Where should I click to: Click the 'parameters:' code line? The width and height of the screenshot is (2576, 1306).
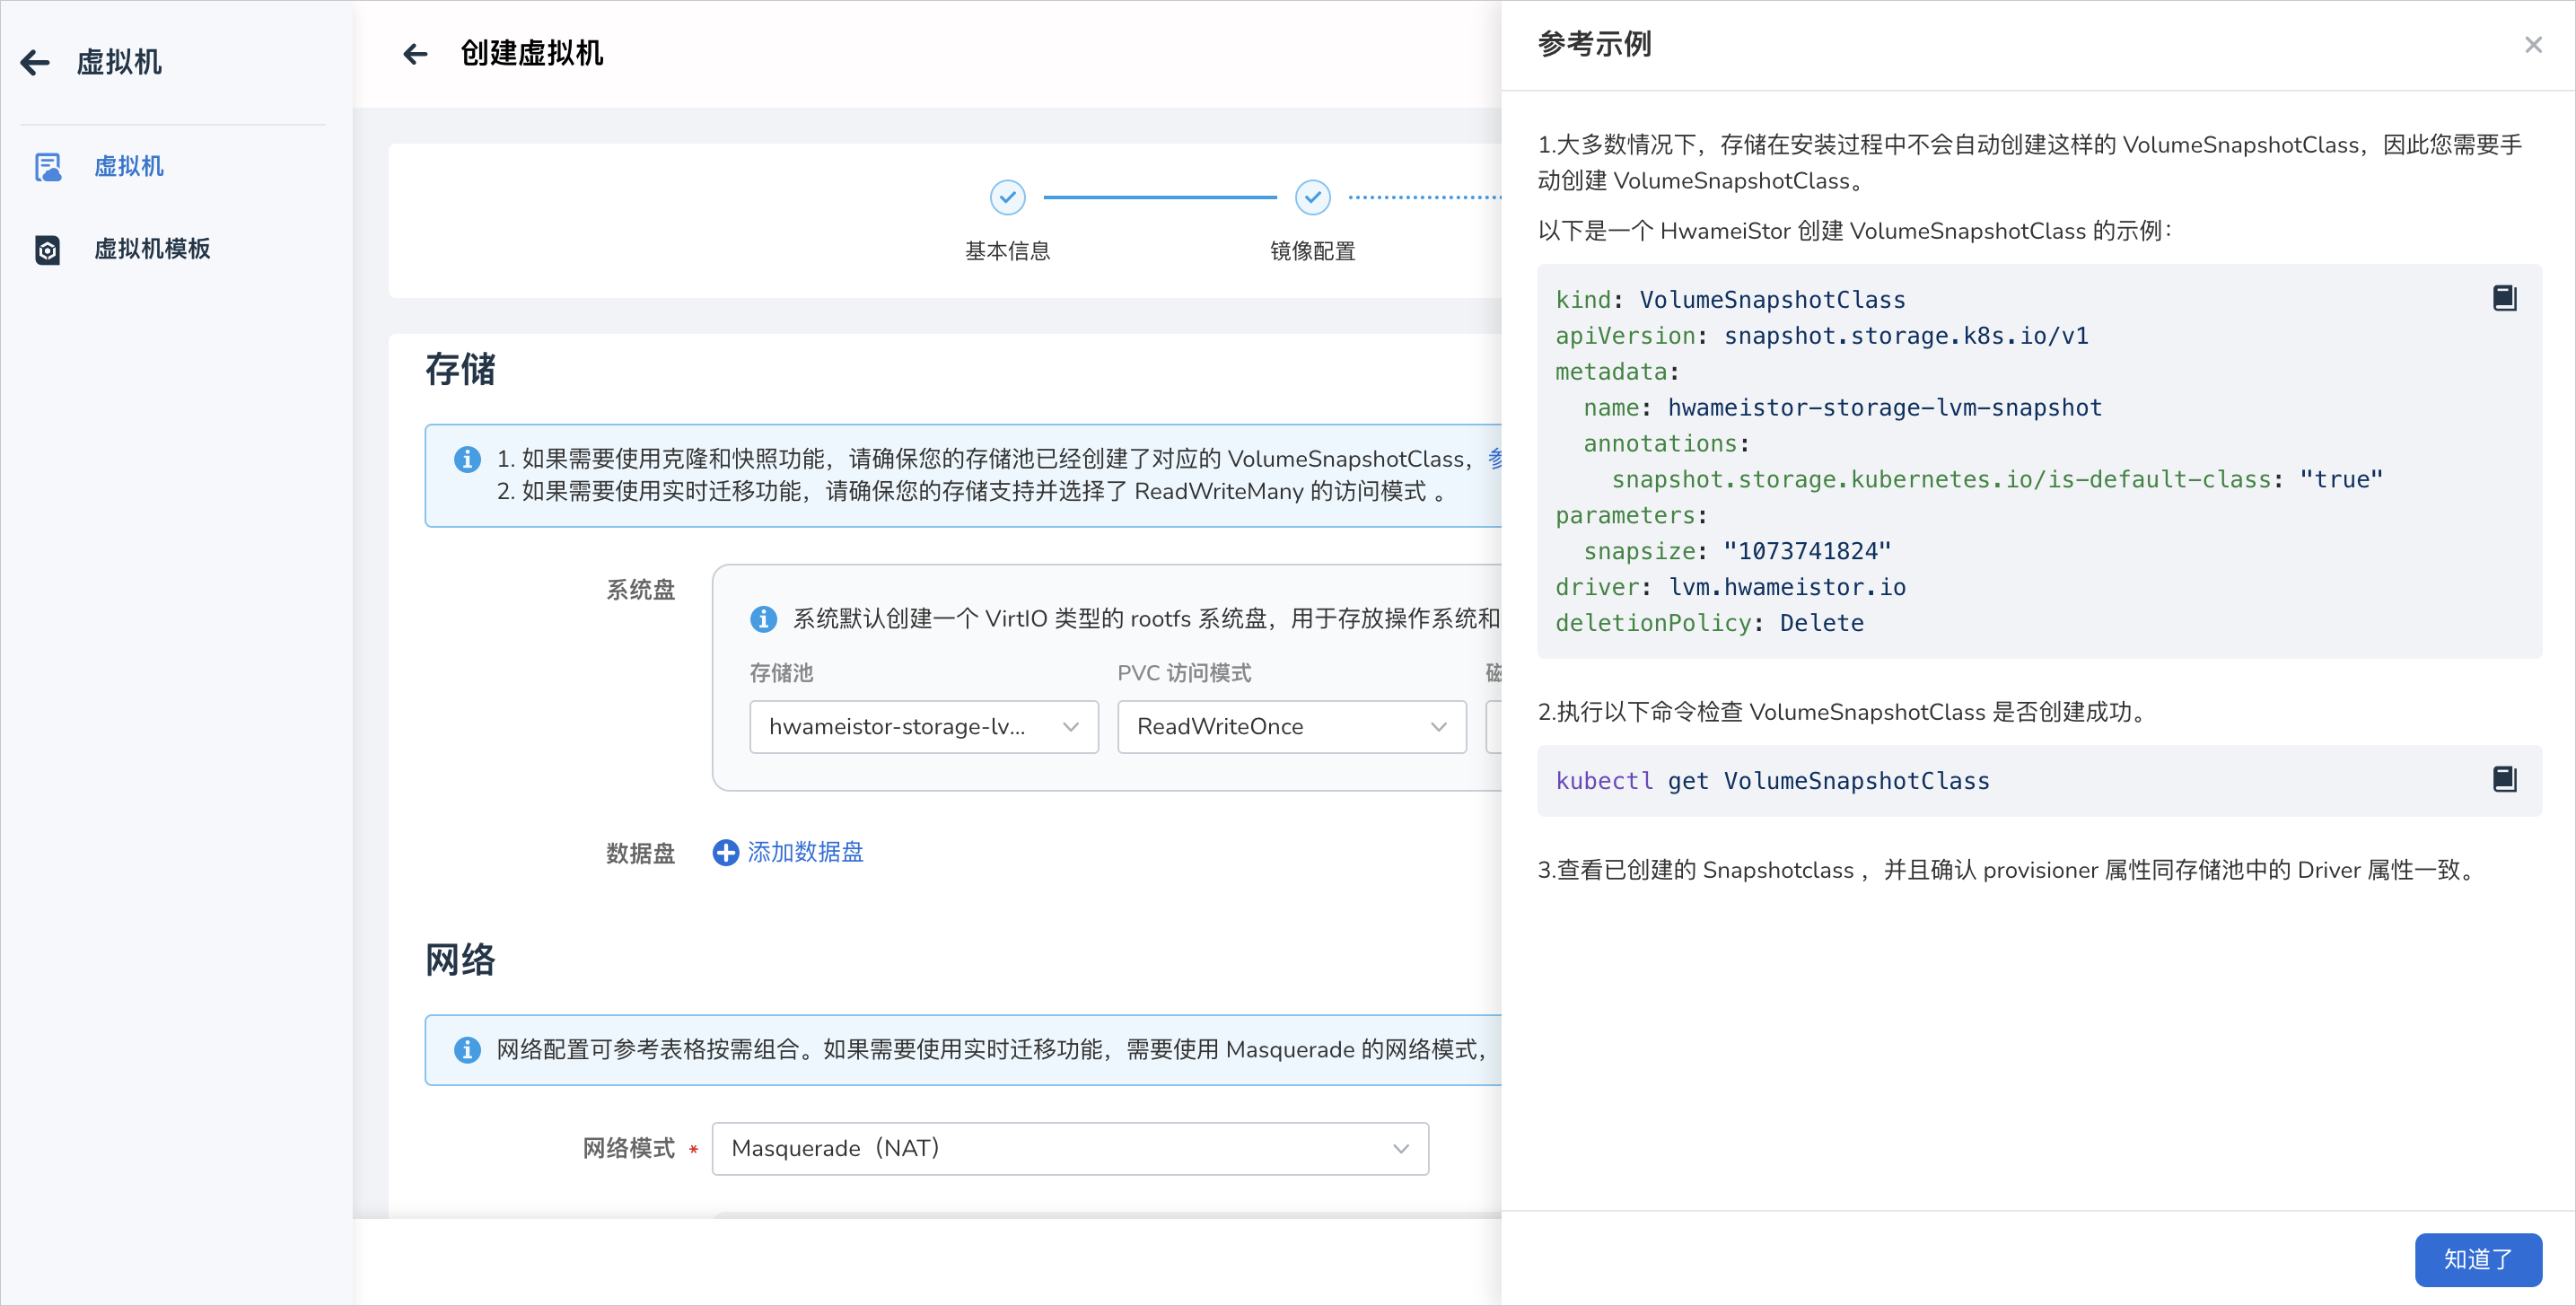pos(1631,516)
